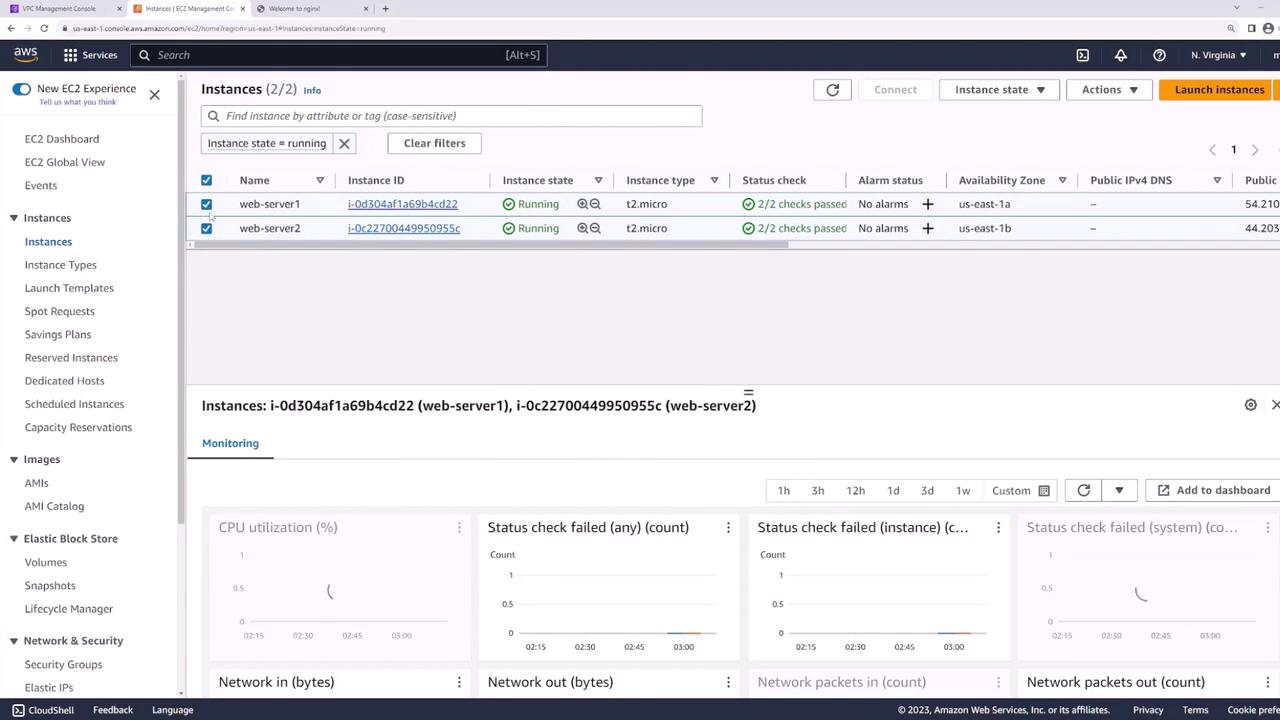Open the notifications bell
The width and height of the screenshot is (1280, 720).
pyautogui.click(x=1121, y=55)
